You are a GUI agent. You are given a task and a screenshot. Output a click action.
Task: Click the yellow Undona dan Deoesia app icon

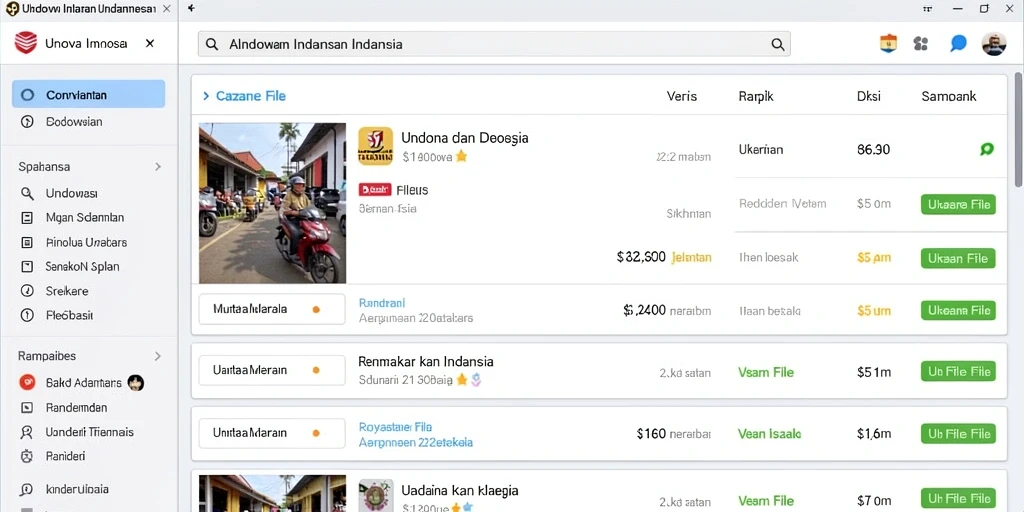(x=376, y=146)
